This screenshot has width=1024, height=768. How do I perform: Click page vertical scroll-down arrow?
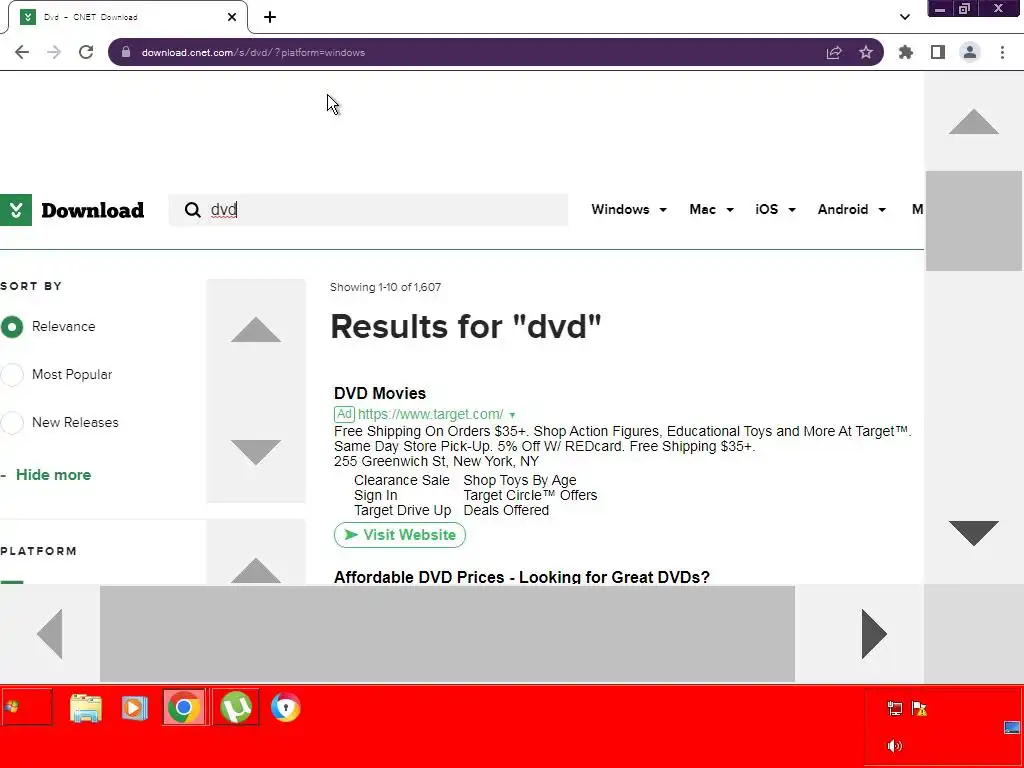coord(974,533)
